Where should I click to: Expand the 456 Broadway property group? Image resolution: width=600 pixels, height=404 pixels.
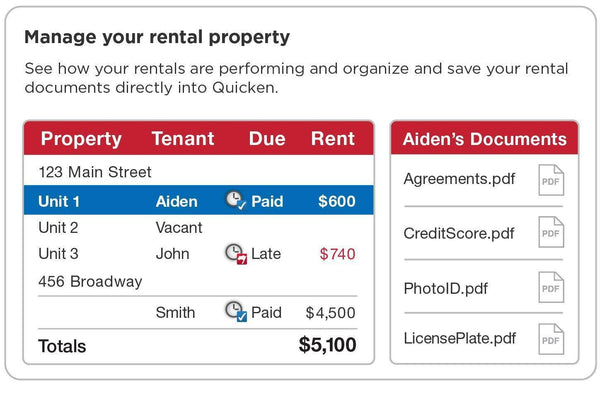pos(90,281)
